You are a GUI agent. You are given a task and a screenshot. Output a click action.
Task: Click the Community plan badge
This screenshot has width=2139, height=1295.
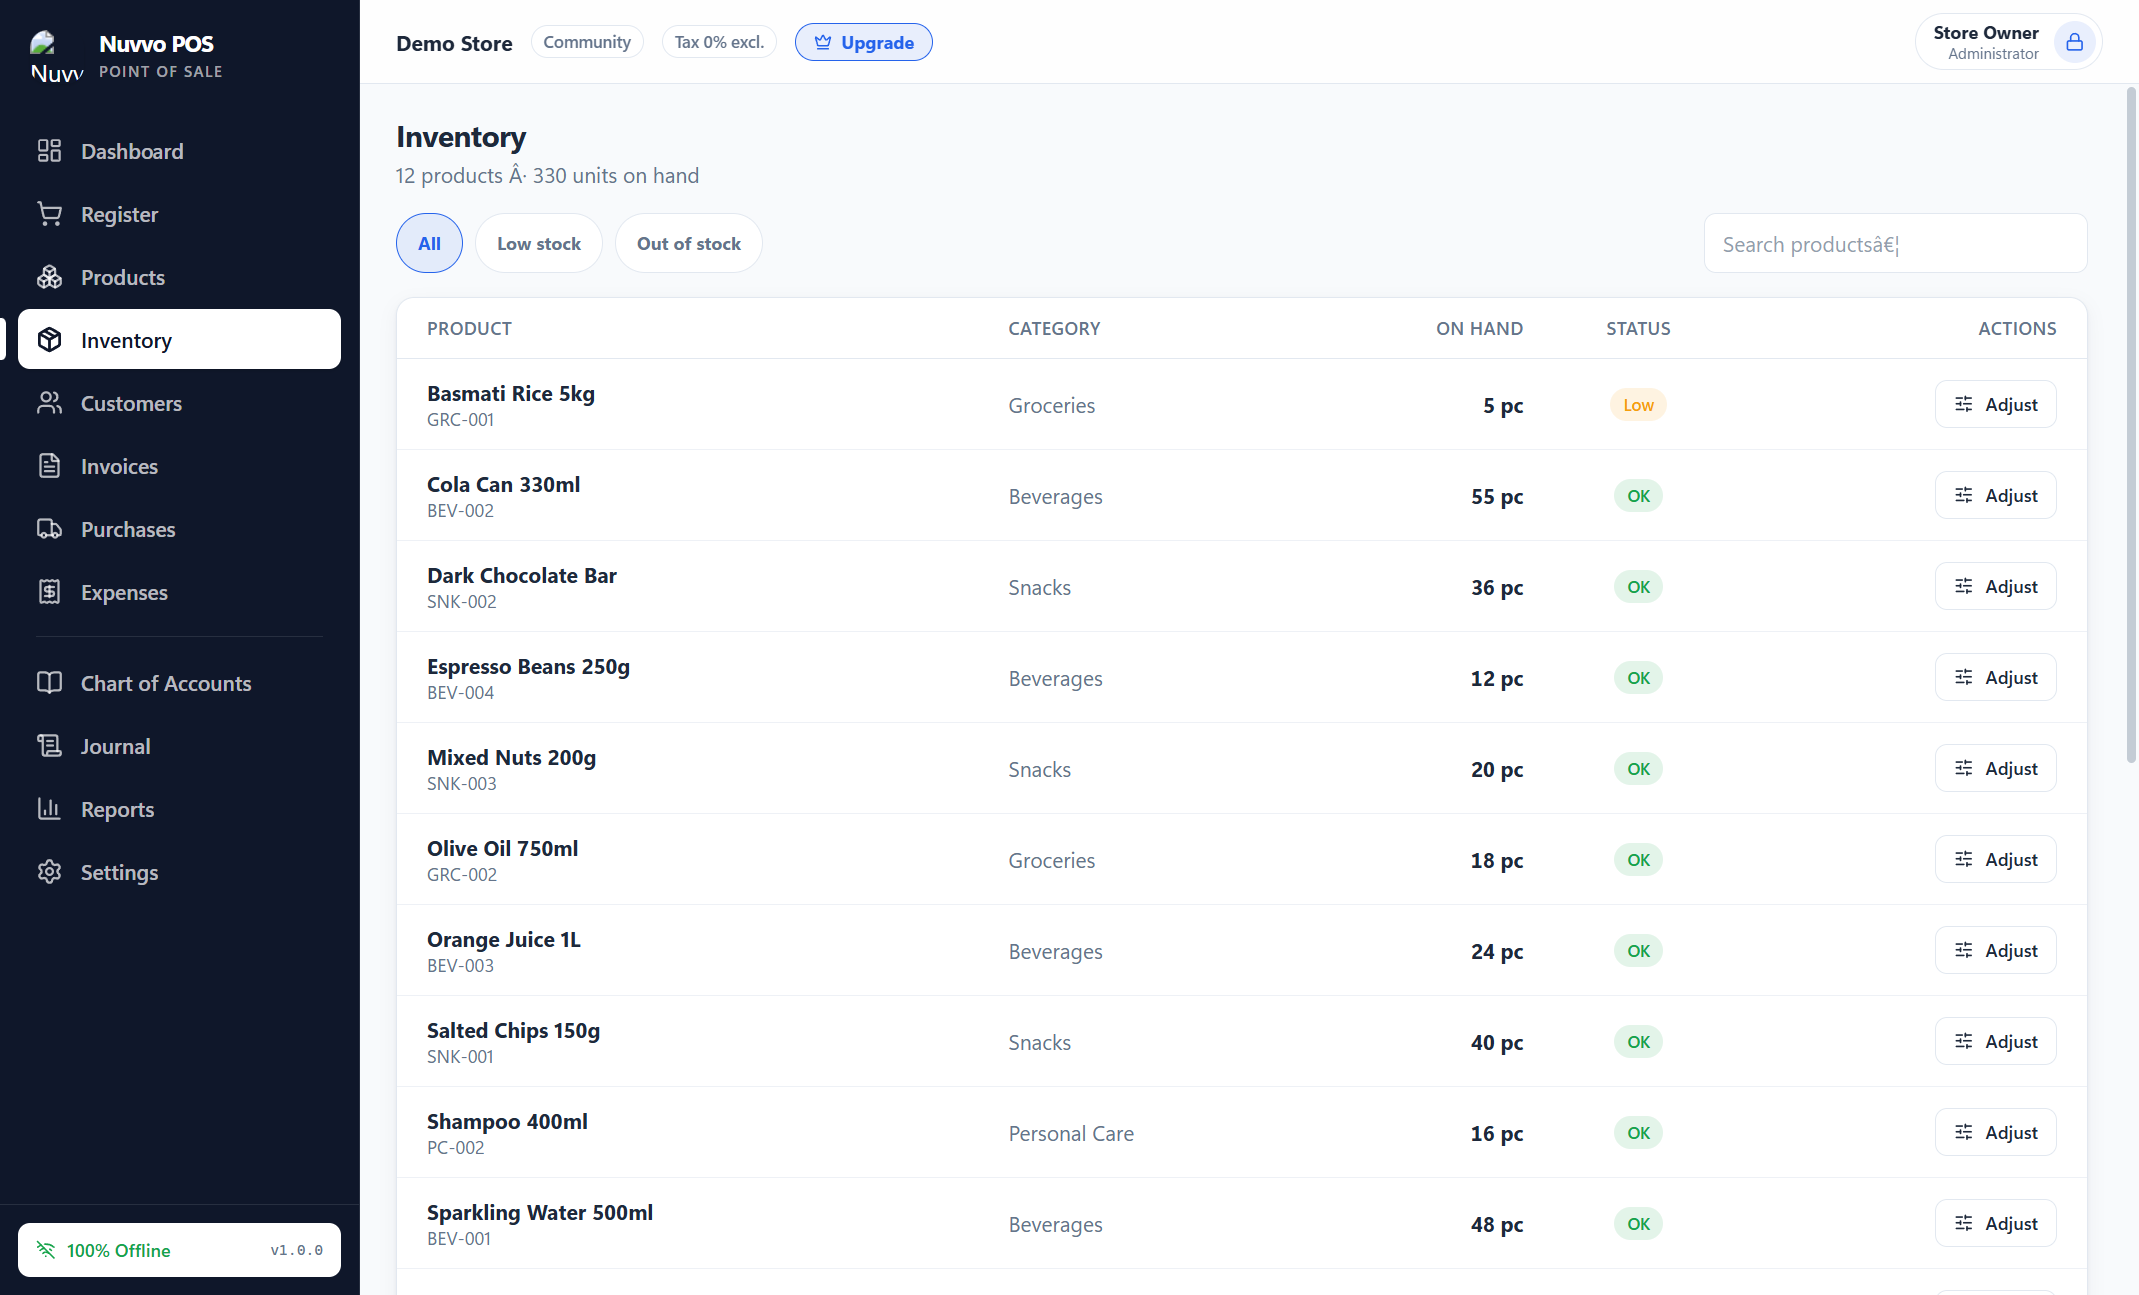click(587, 42)
